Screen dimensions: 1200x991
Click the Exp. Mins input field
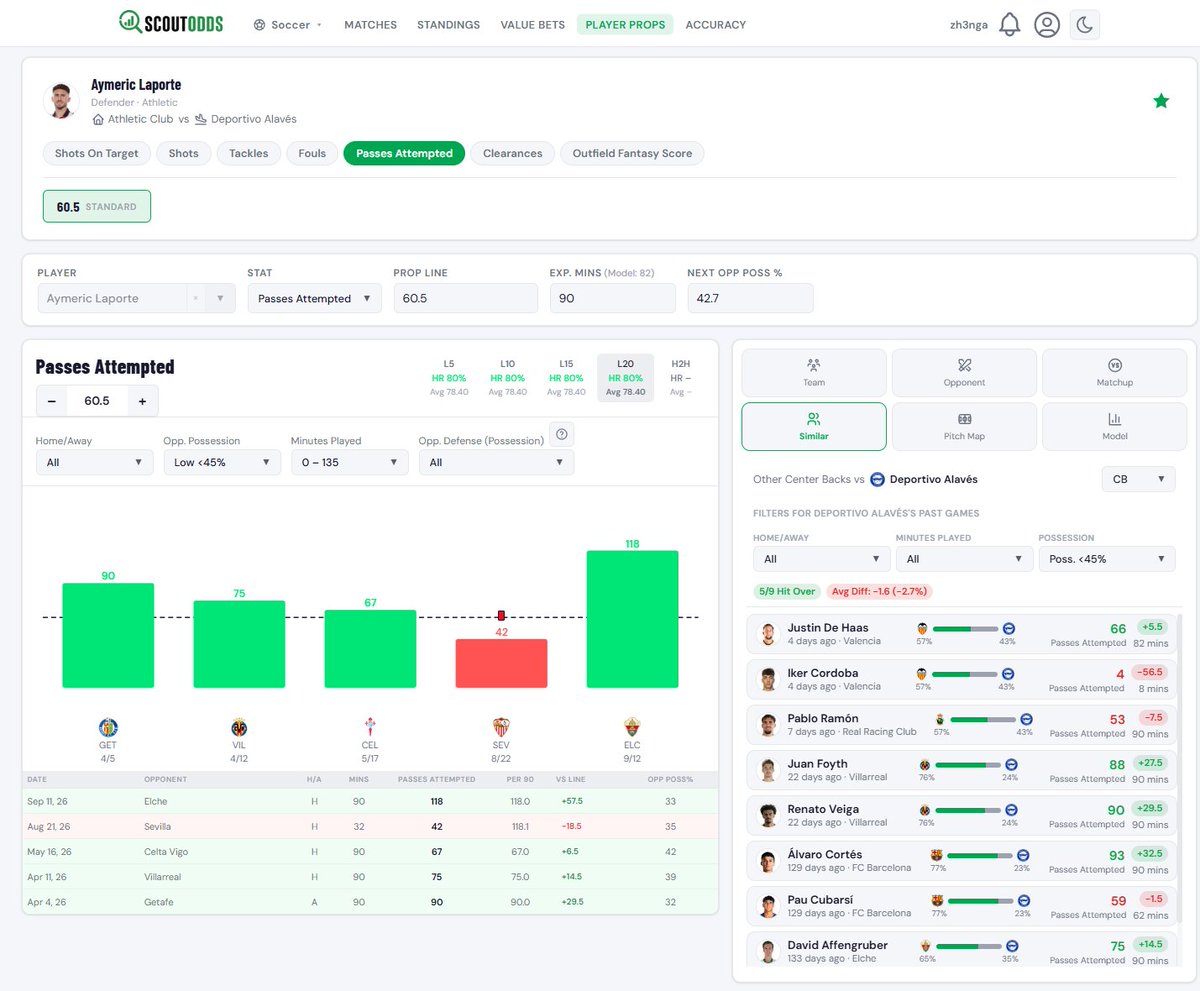613,298
